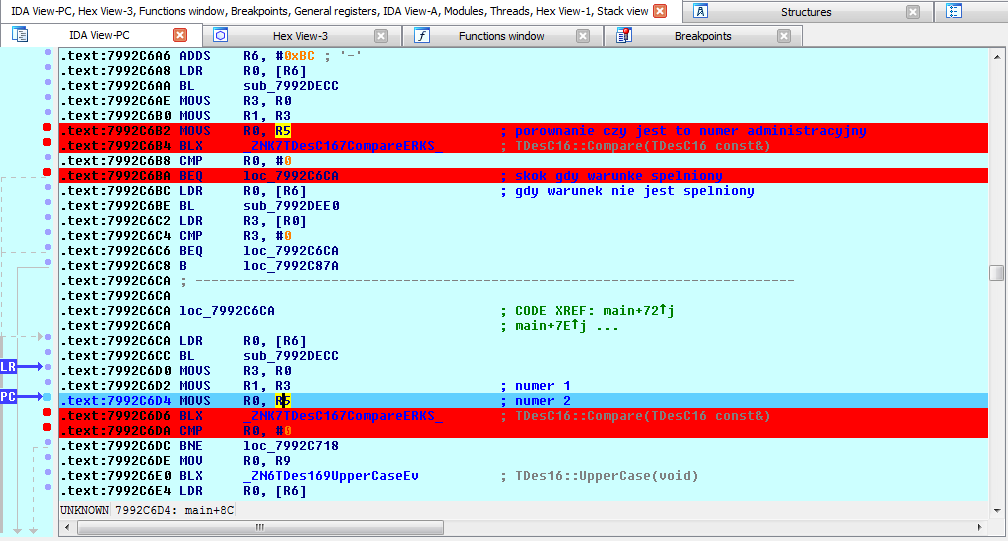The image size is (1008, 541).
Task: Toggle breakpoint at address 7992C6BA
Action: (47, 172)
